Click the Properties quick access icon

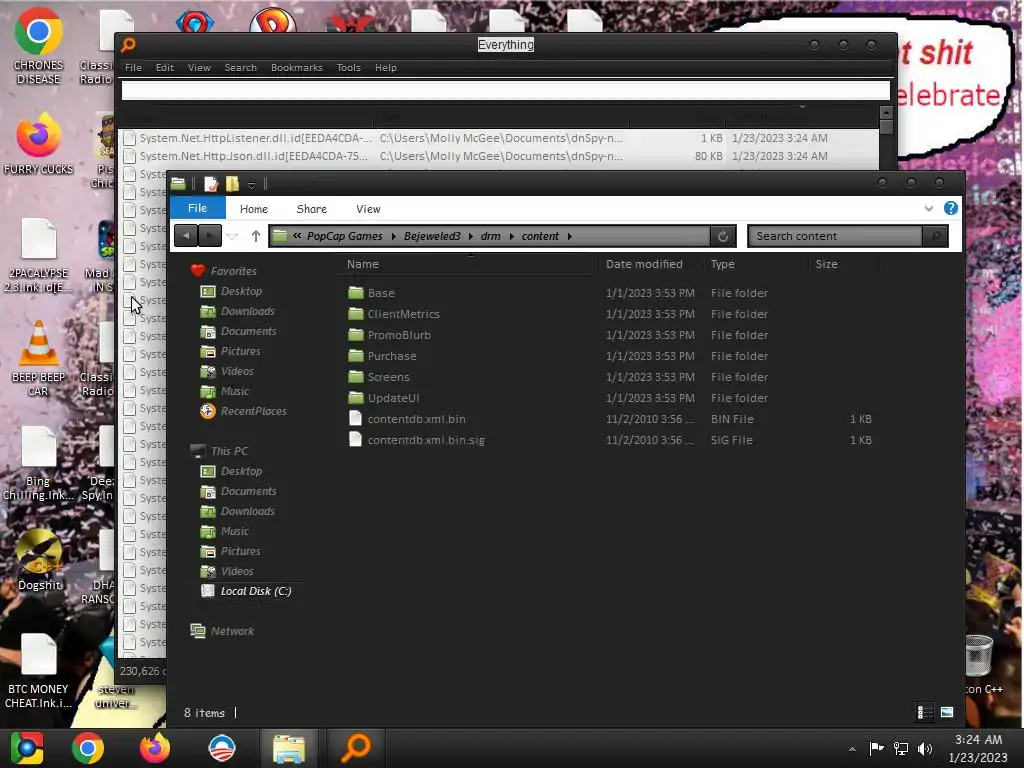pyautogui.click(x=210, y=184)
